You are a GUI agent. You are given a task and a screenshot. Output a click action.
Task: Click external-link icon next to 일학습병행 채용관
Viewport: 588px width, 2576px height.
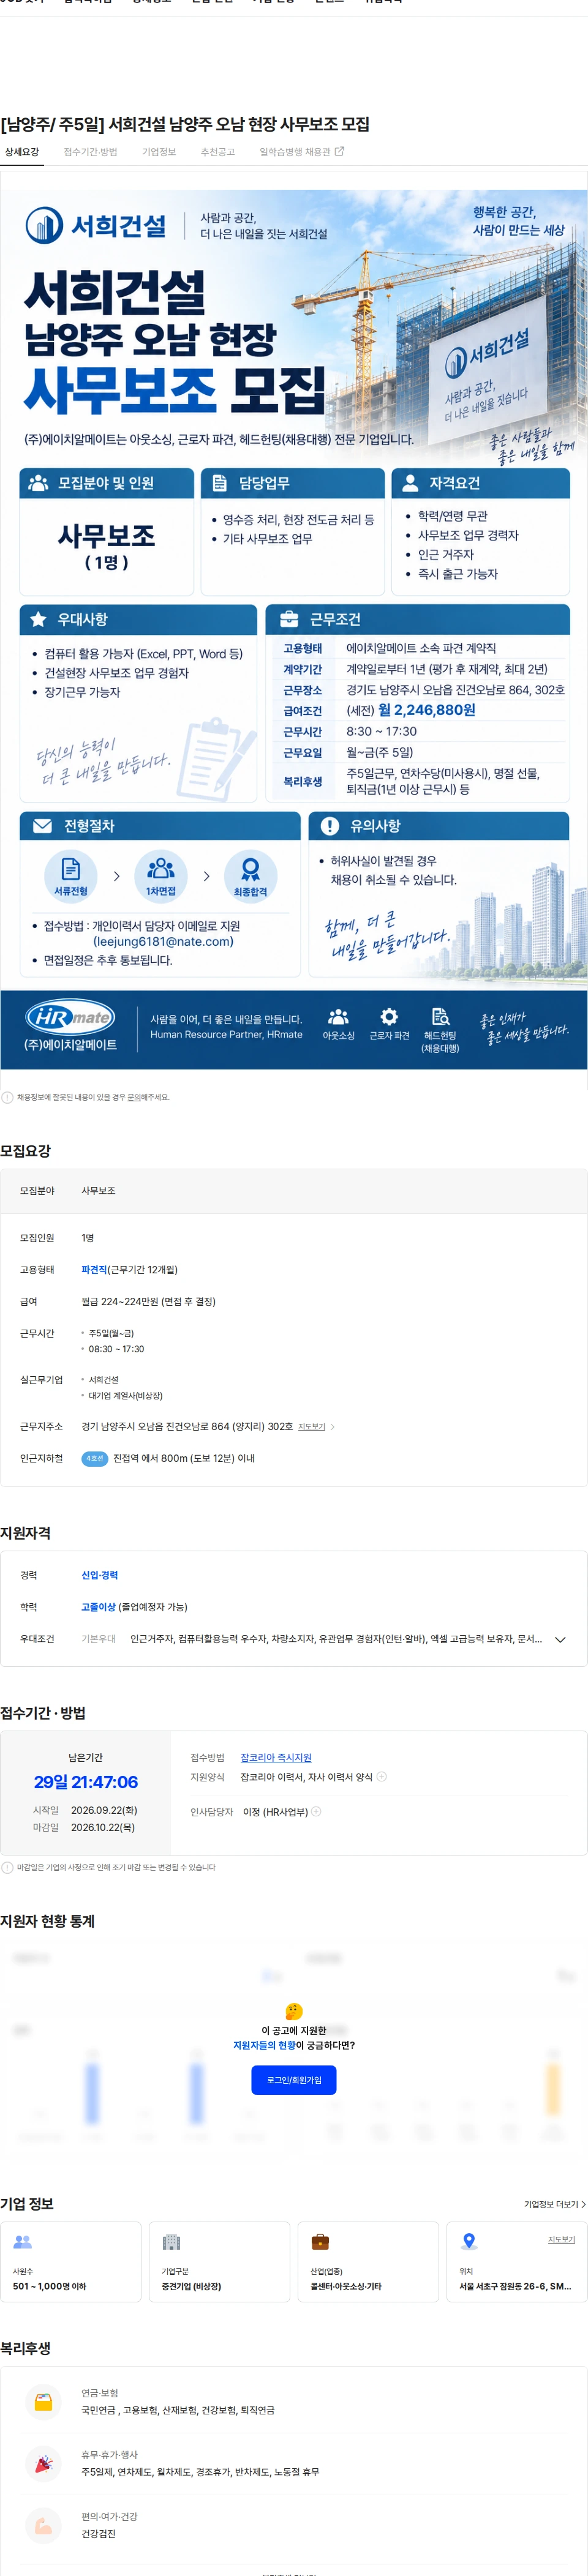pos(339,151)
